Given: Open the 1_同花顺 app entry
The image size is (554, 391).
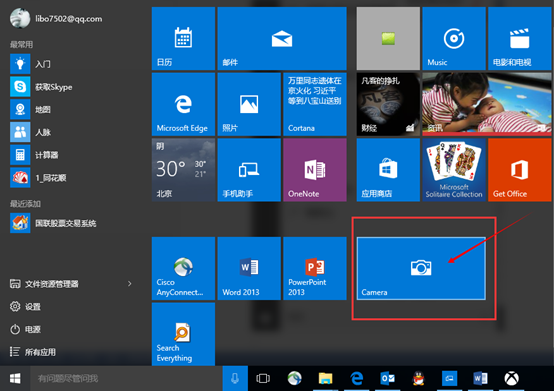Looking at the screenshot, I should click(x=38, y=178).
